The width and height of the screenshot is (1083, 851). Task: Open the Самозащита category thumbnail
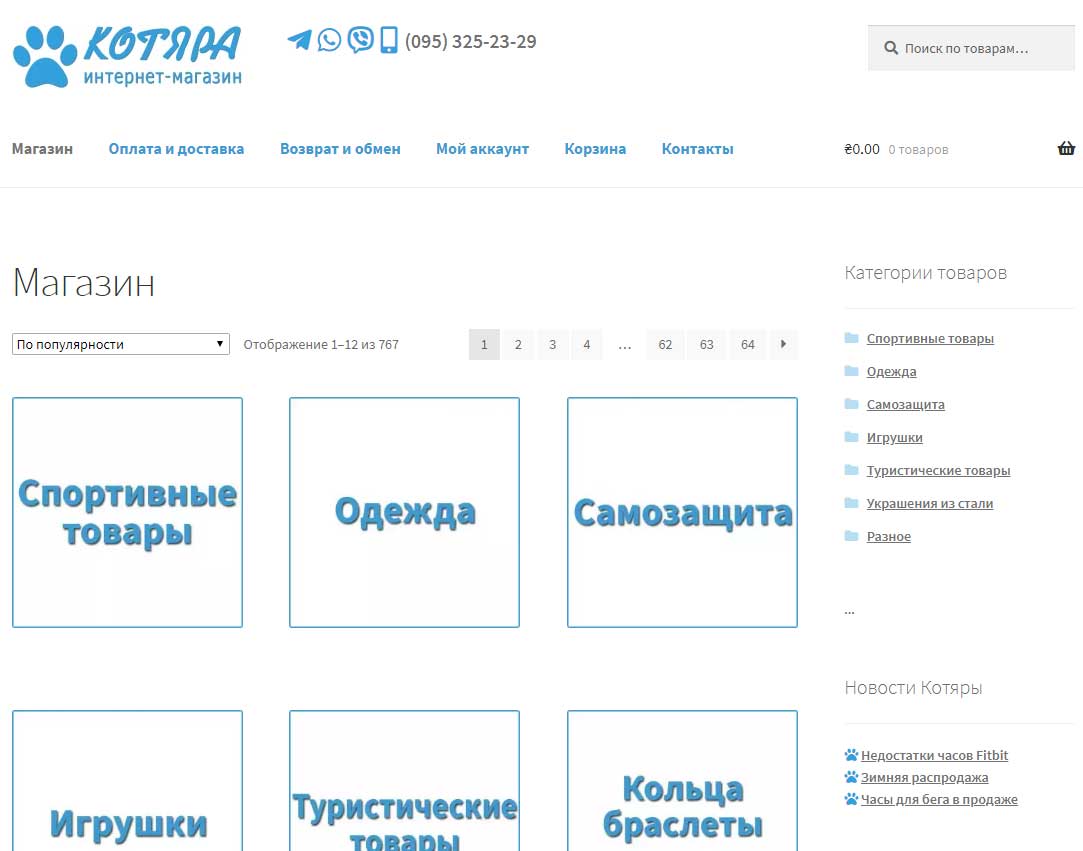click(682, 513)
